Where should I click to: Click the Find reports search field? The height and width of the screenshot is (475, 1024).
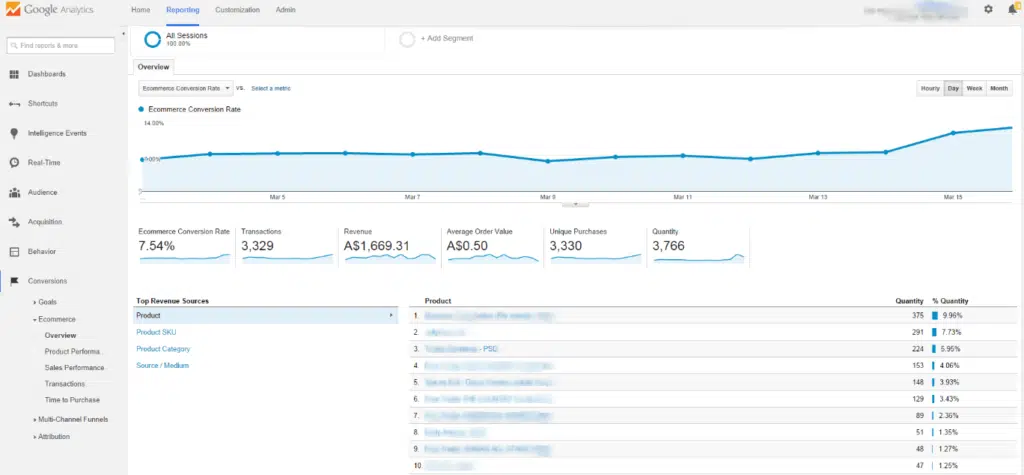62,45
